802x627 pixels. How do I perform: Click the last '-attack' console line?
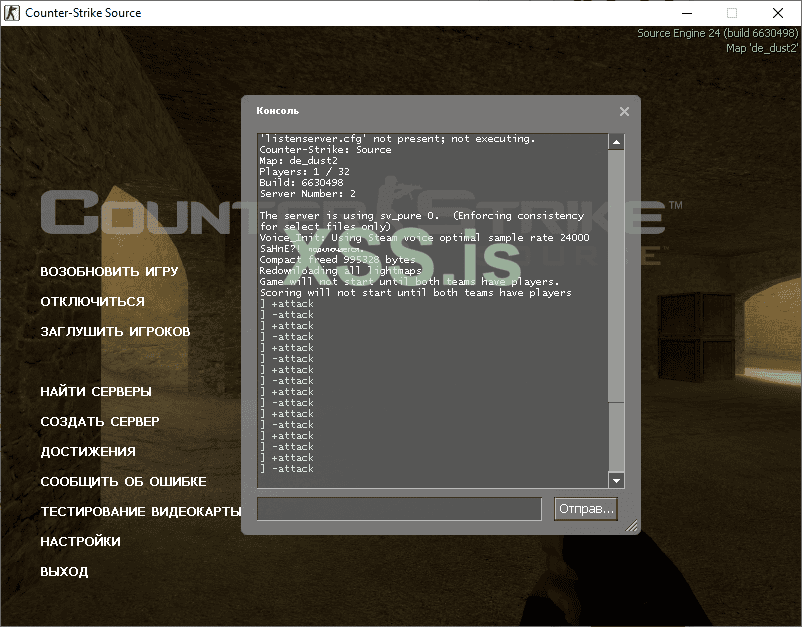point(286,469)
